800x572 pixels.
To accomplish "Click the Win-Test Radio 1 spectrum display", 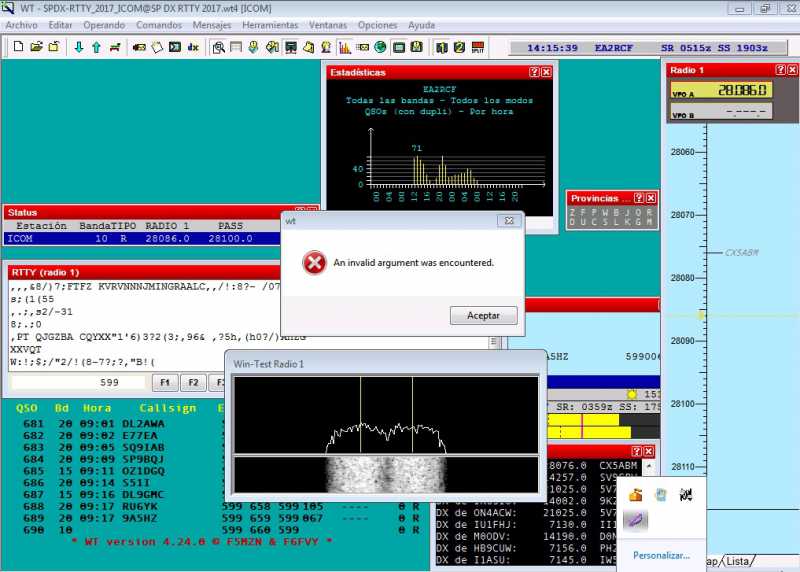I will pyautogui.click(x=386, y=414).
